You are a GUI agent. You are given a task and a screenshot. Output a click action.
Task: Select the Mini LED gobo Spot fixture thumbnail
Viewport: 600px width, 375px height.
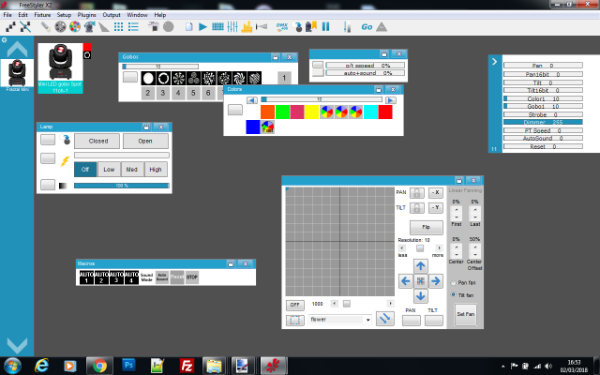[x=60, y=68]
